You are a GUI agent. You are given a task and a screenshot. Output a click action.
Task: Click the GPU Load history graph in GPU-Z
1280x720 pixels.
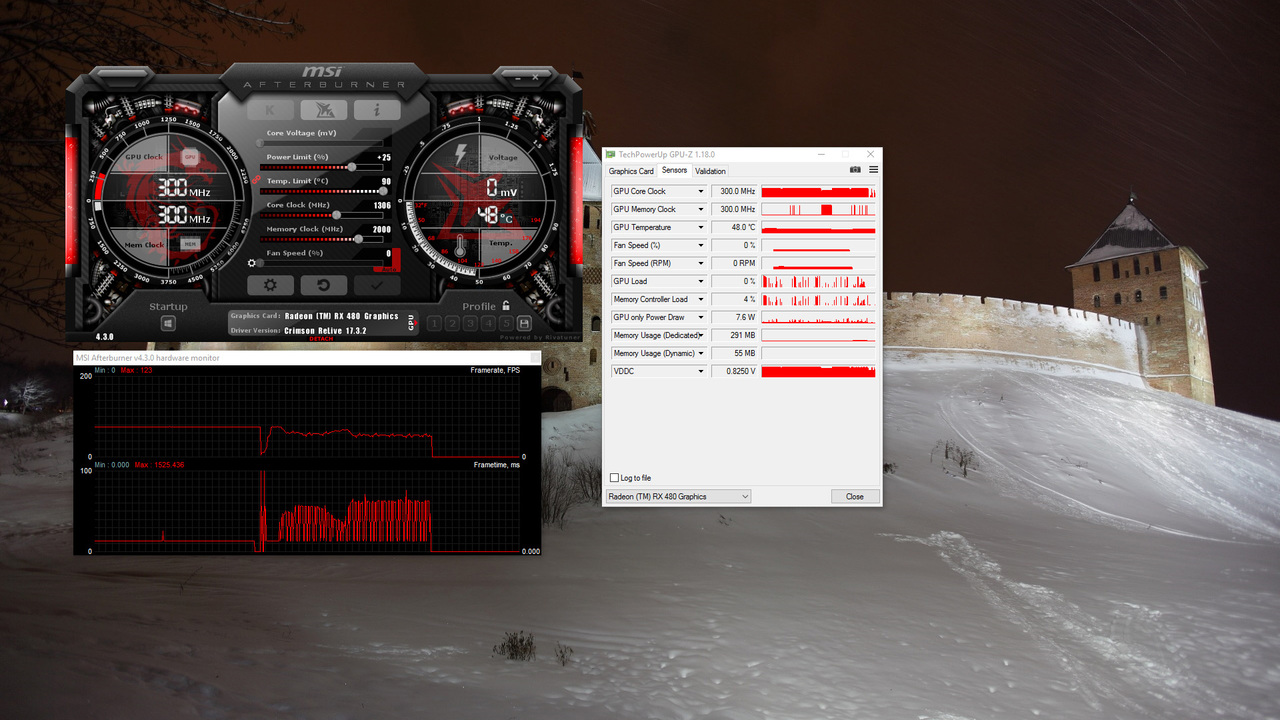point(818,281)
